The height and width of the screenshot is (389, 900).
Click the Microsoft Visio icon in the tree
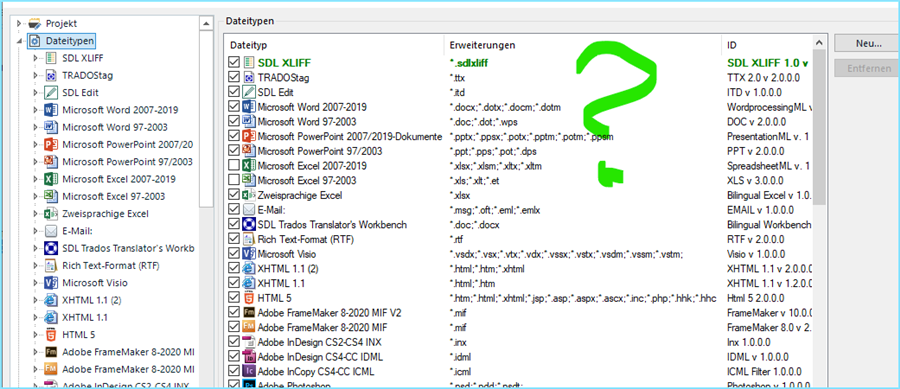pyautogui.click(x=51, y=282)
